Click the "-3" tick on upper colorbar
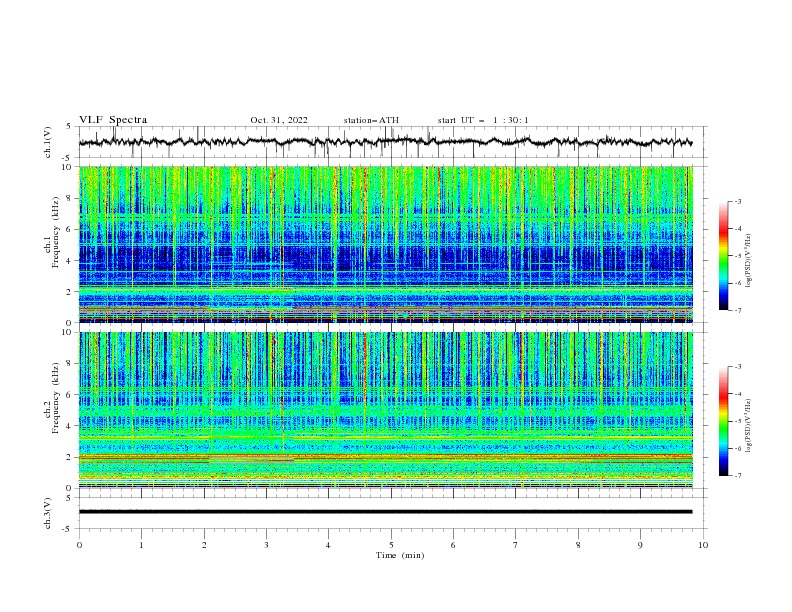The height and width of the screenshot is (612, 792). coord(738,201)
